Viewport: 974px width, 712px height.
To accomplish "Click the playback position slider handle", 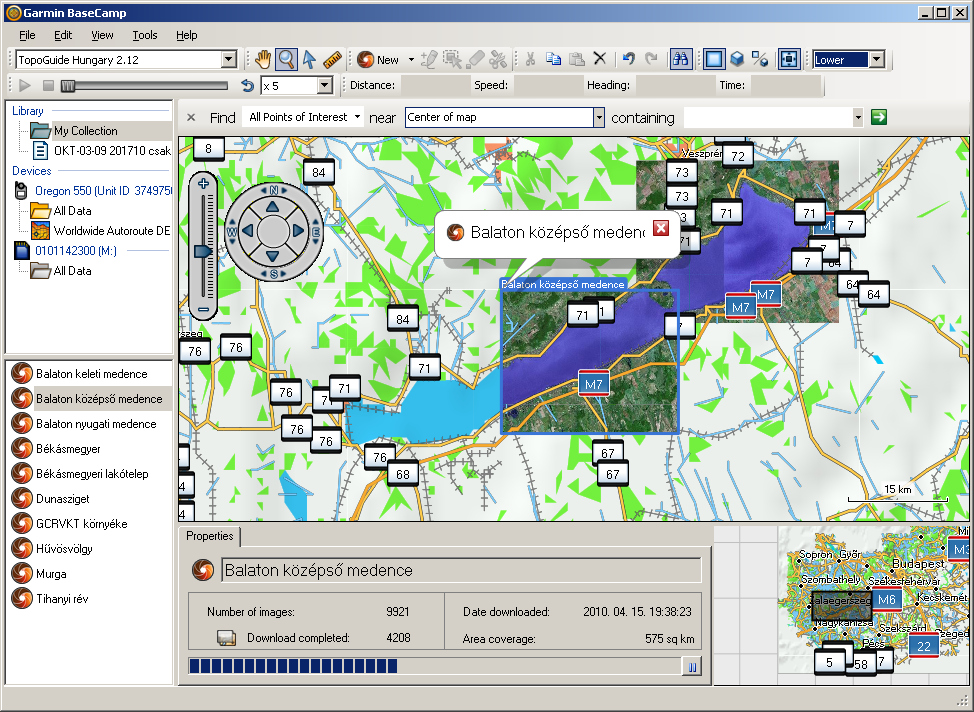I will [x=68, y=86].
